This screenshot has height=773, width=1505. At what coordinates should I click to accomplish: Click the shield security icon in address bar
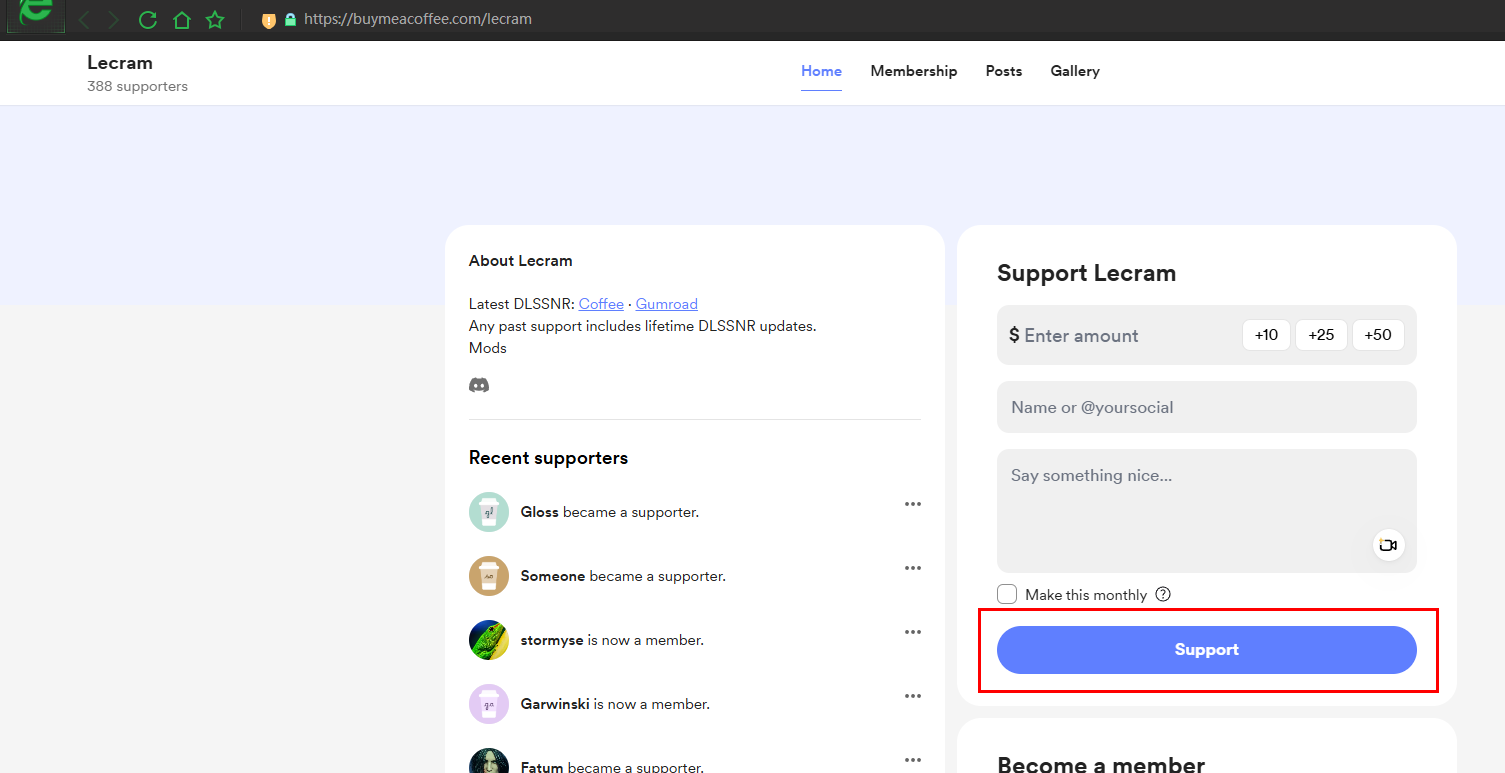[x=268, y=20]
